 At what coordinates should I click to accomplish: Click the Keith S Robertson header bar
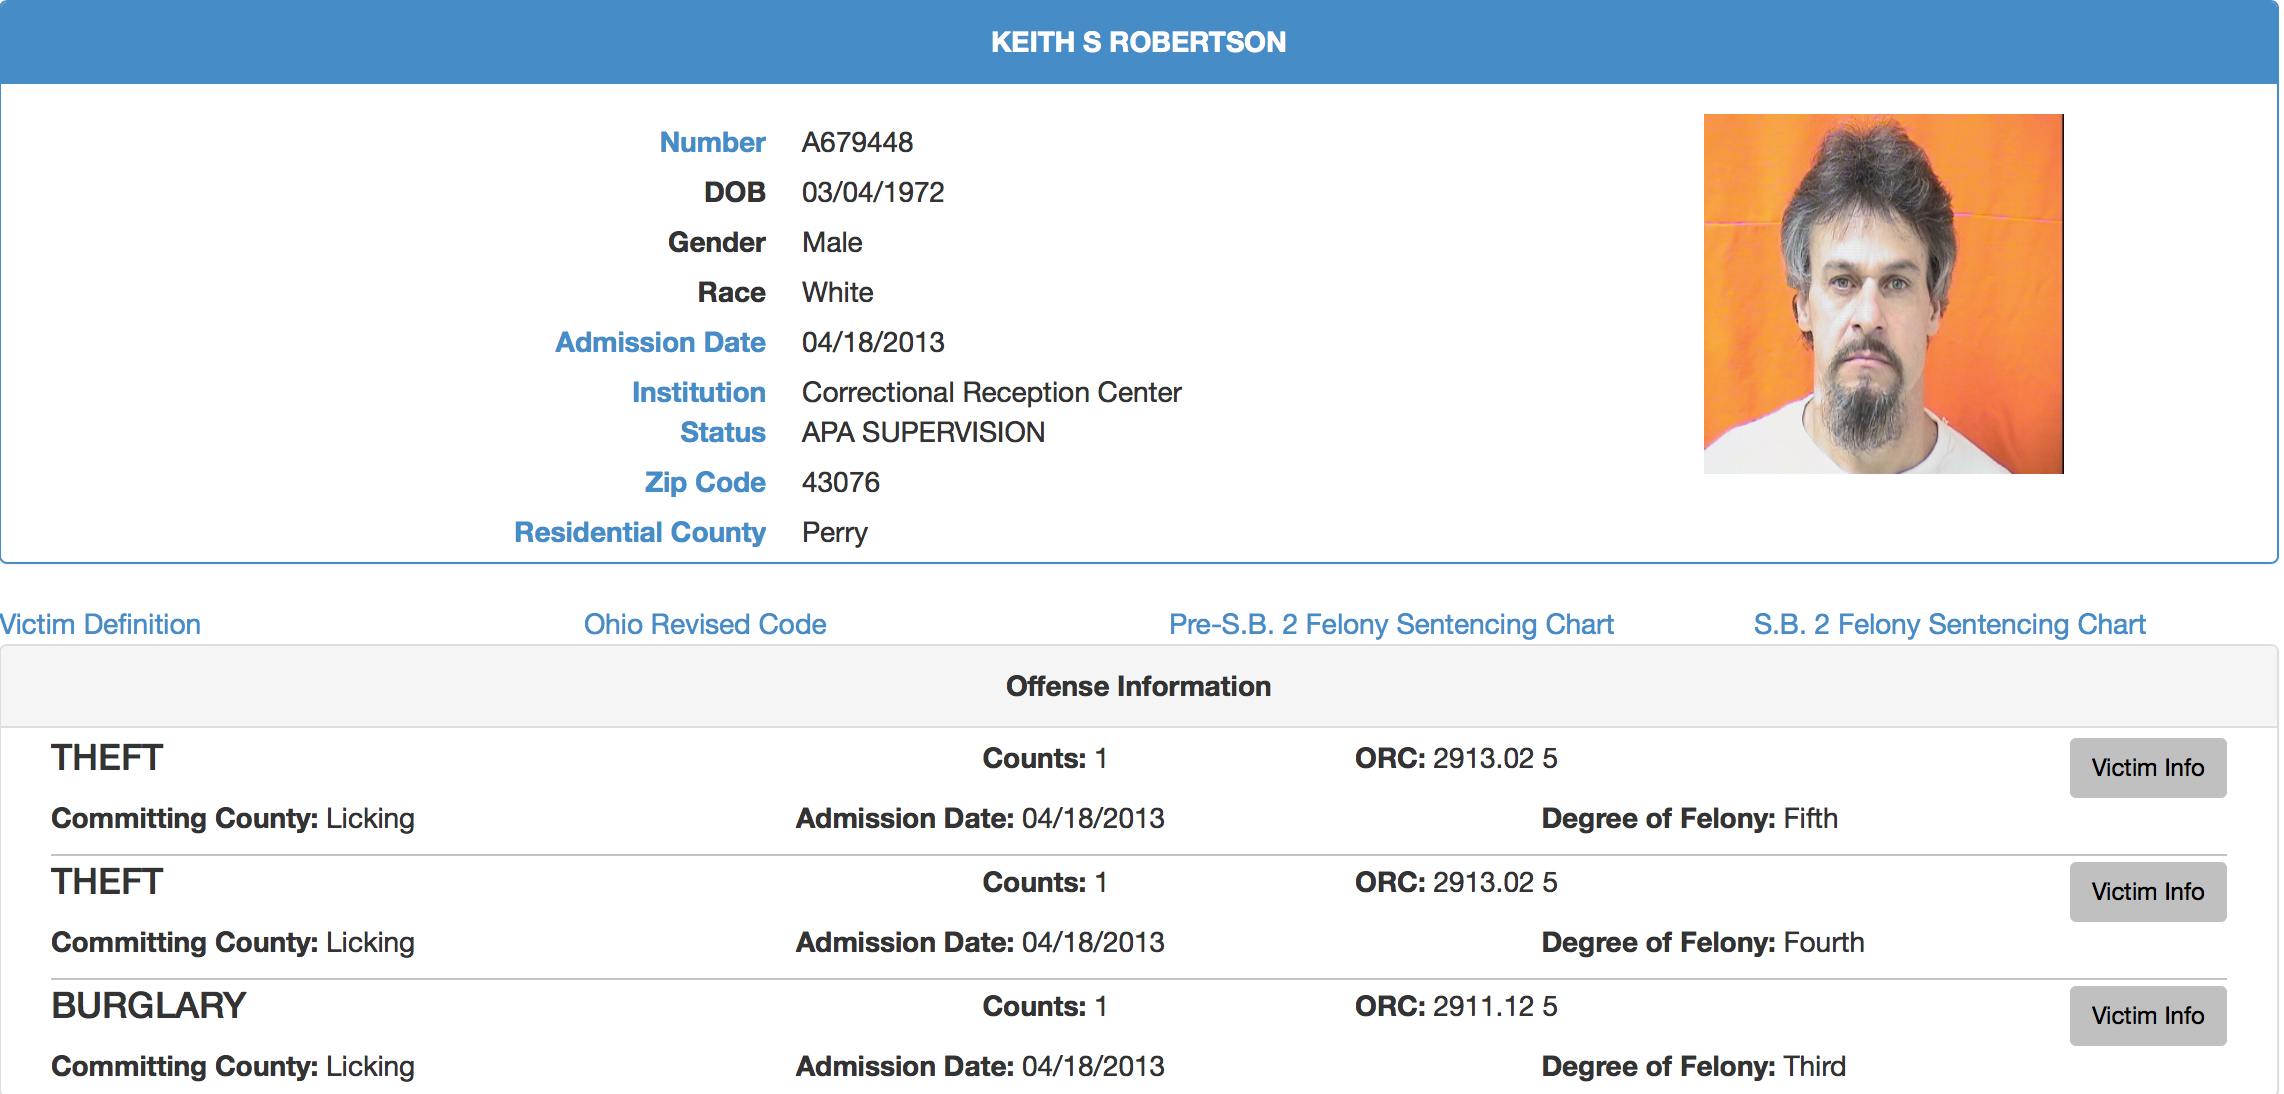1139,42
